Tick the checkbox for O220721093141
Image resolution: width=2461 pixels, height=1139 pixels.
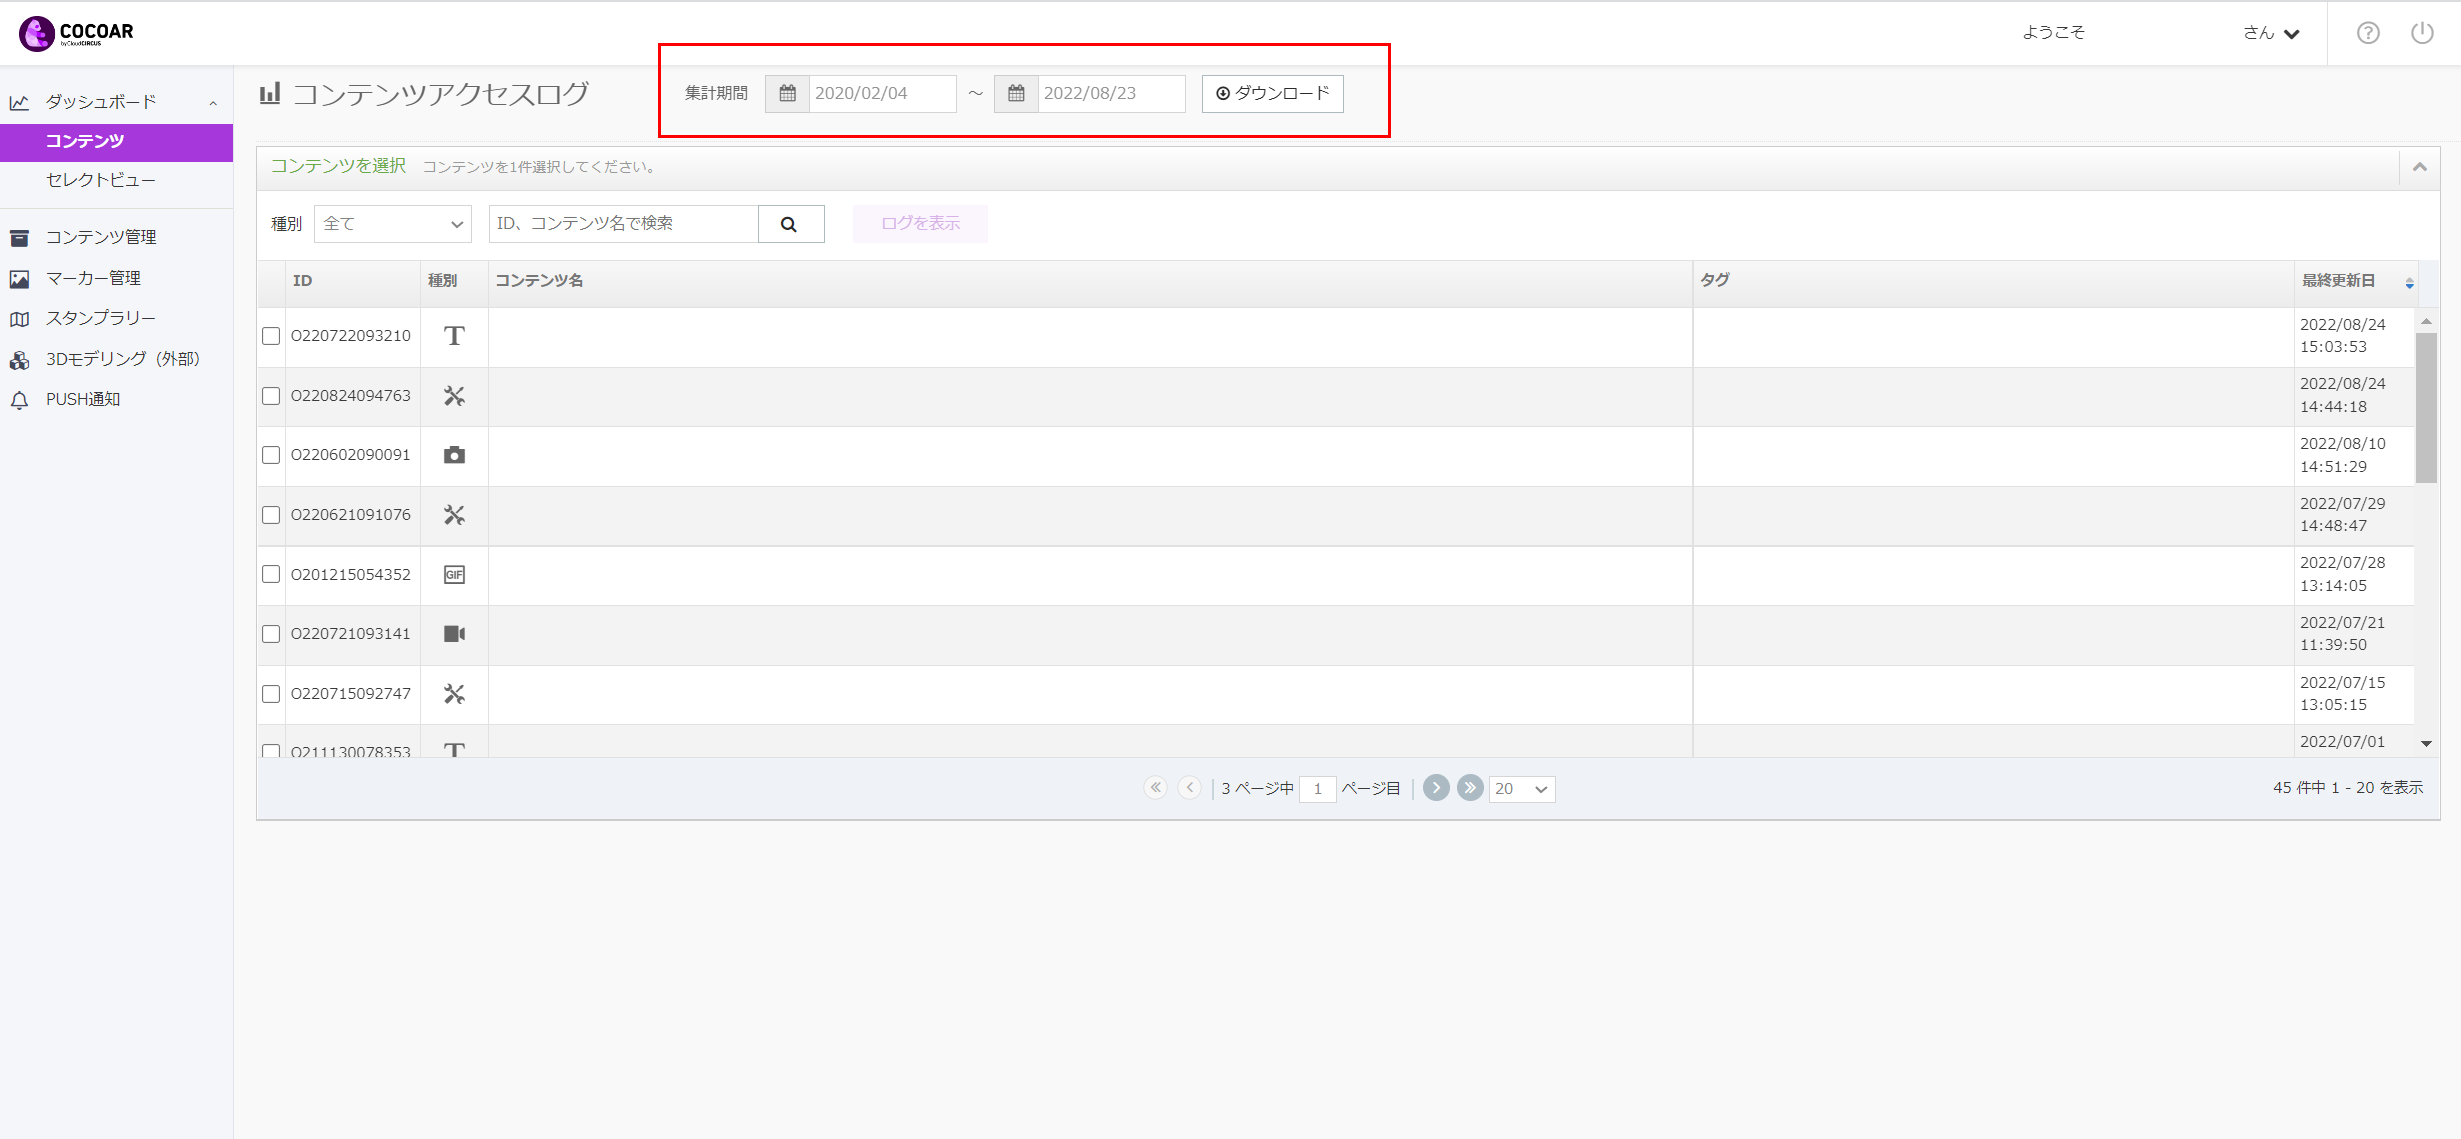click(x=271, y=634)
